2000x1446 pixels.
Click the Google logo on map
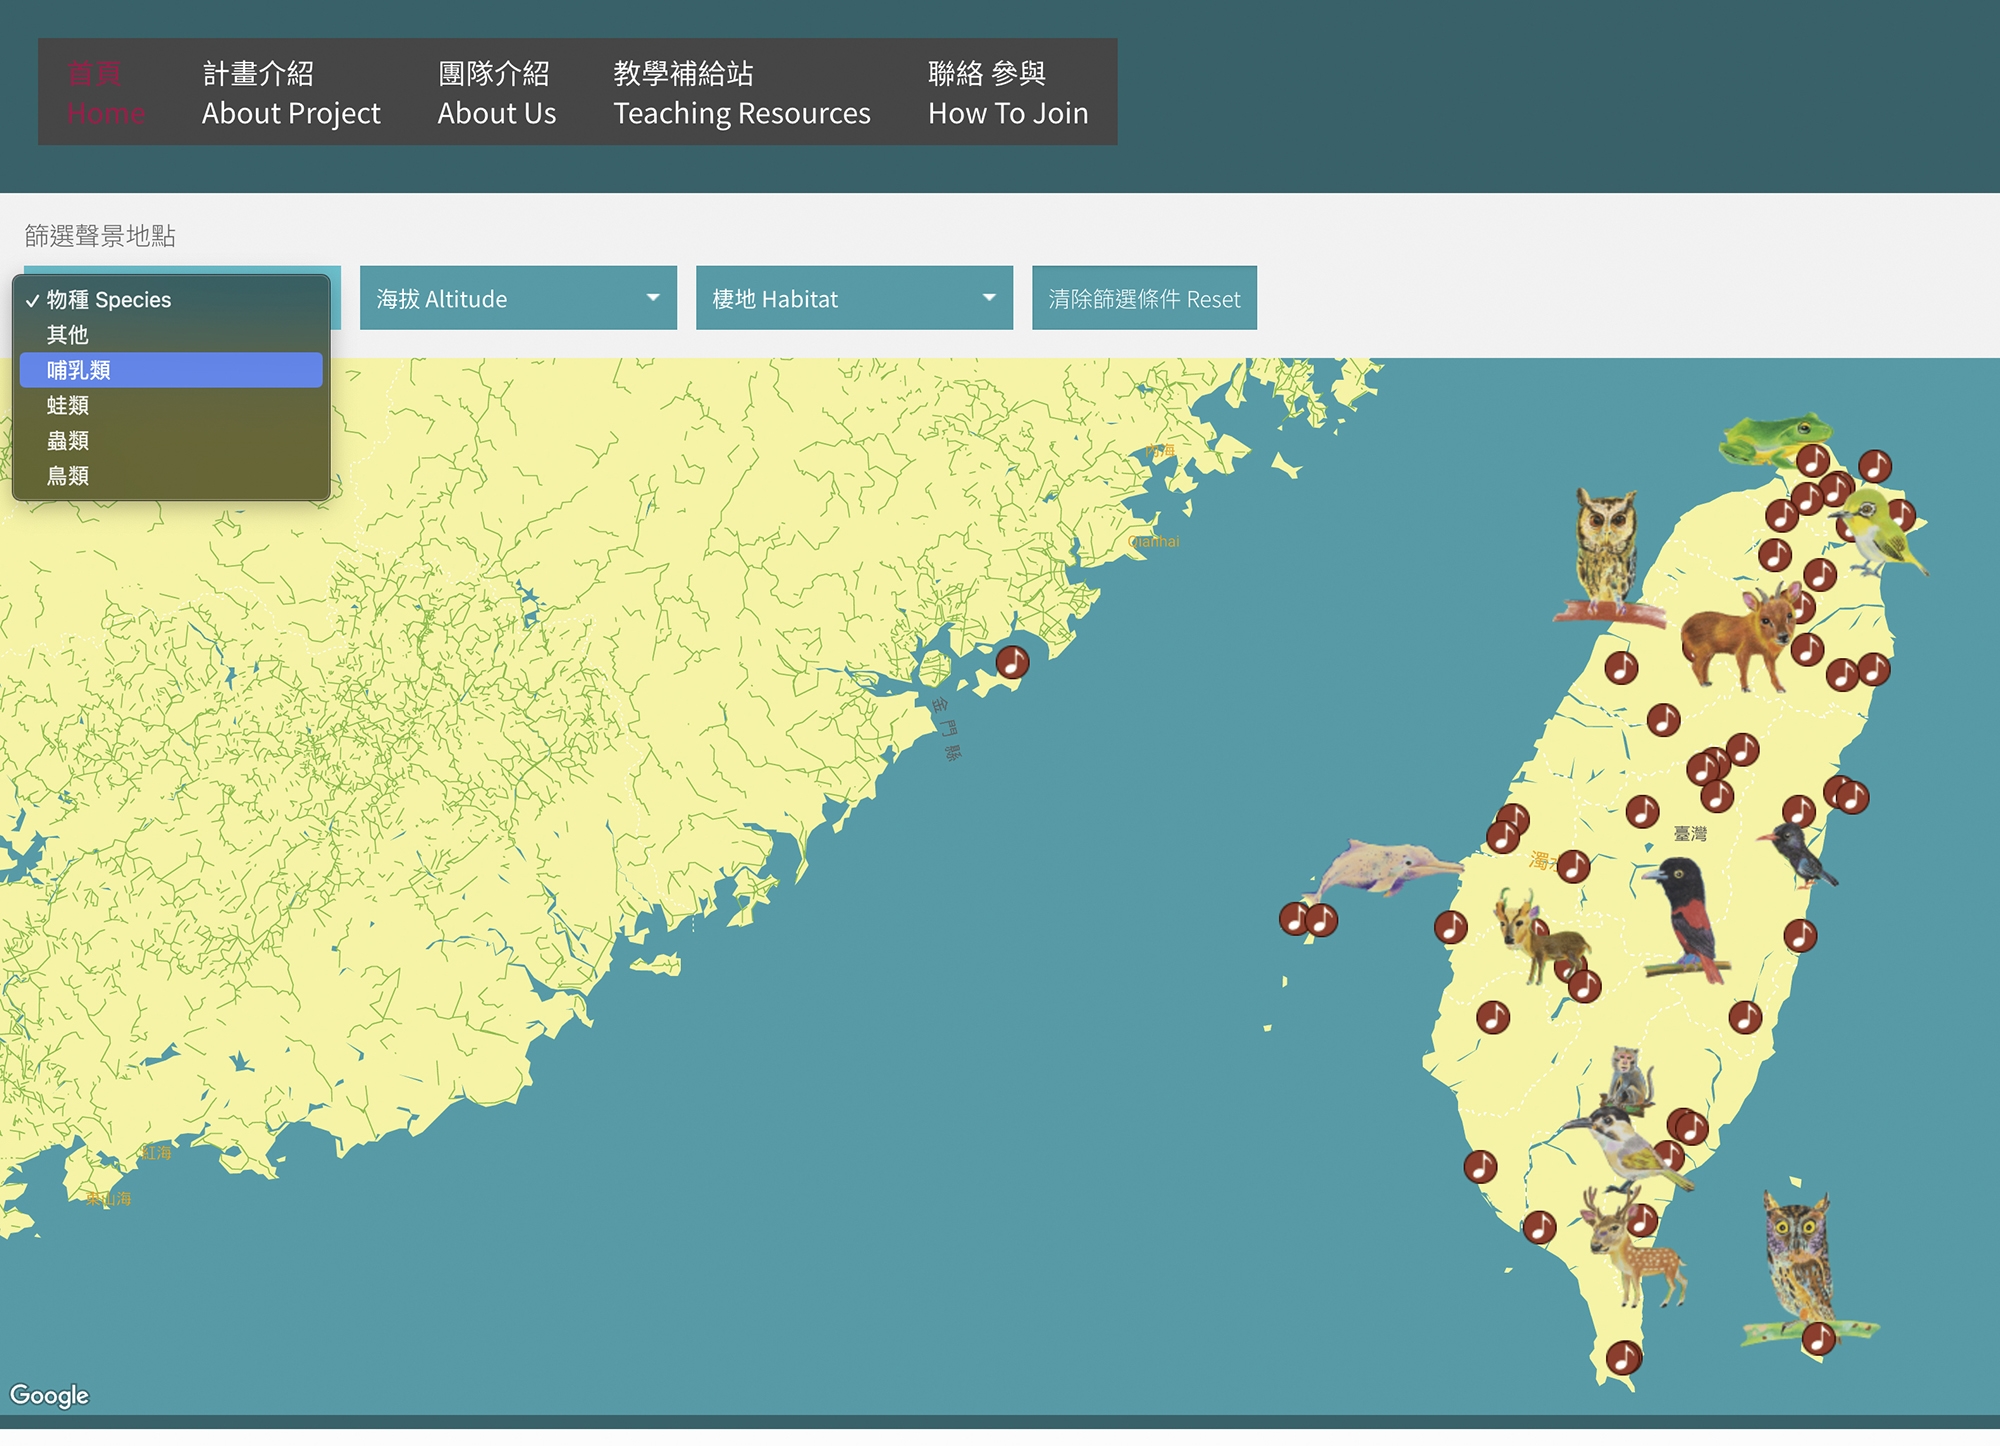tap(49, 1395)
